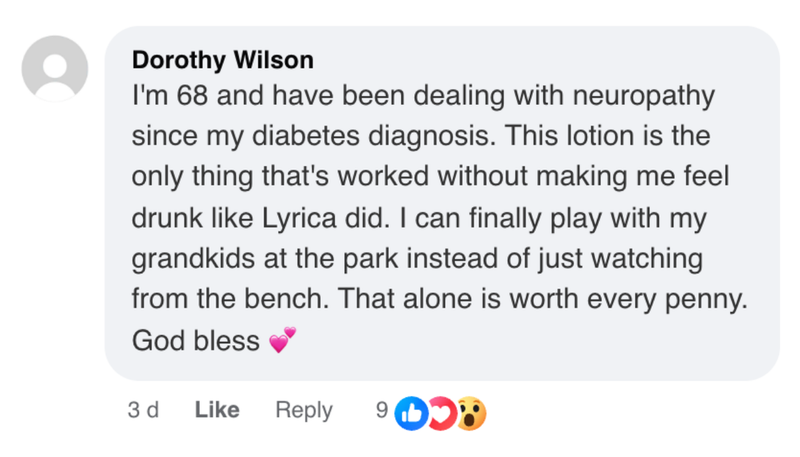Viewport: 800px width, 457px height.
Task: Click the reaction count number 9
Action: pyautogui.click(x=381, y=410)
